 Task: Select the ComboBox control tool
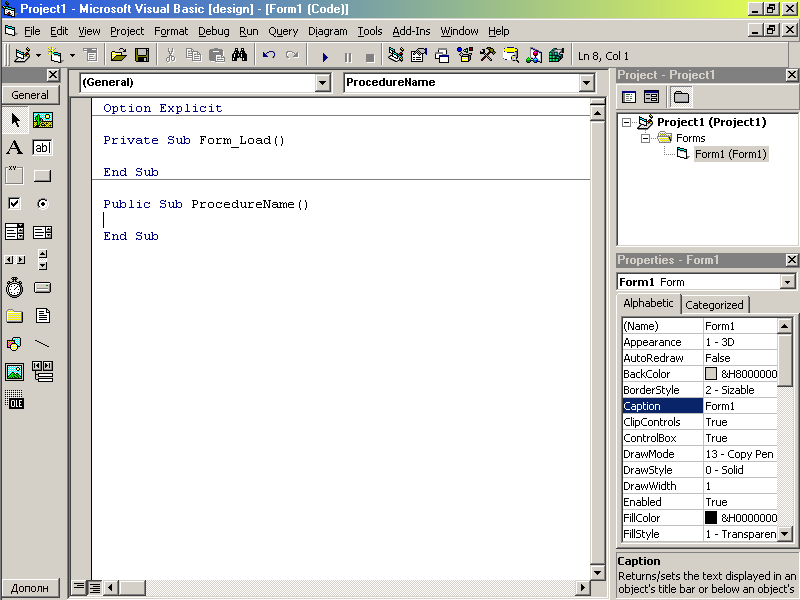[14, 232]
